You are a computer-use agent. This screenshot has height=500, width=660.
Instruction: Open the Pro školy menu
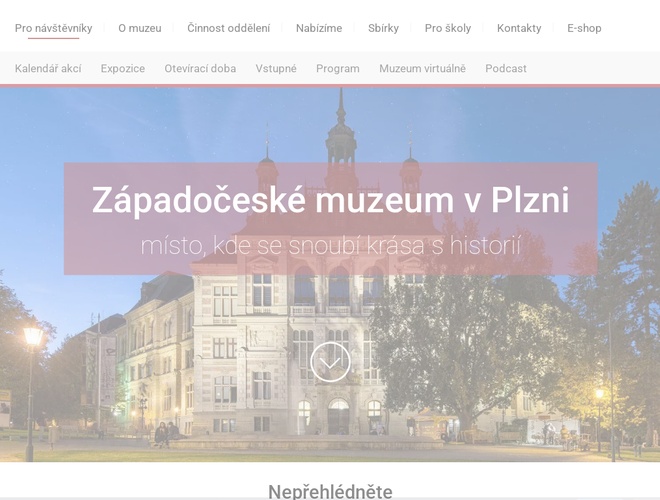pyautogui.click(x=447, y=28)
